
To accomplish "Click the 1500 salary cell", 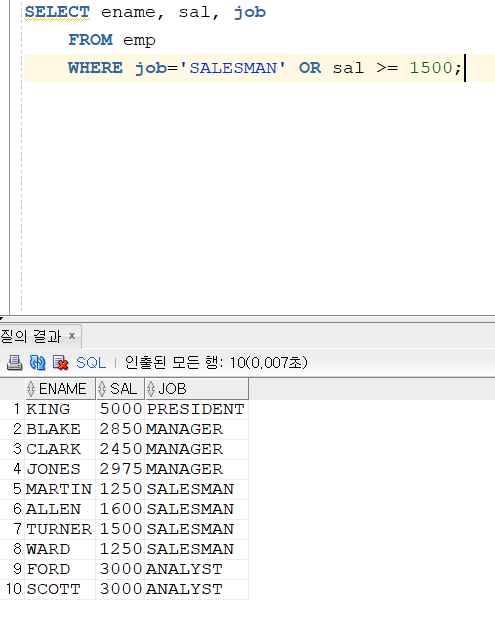I will [120, 529].
